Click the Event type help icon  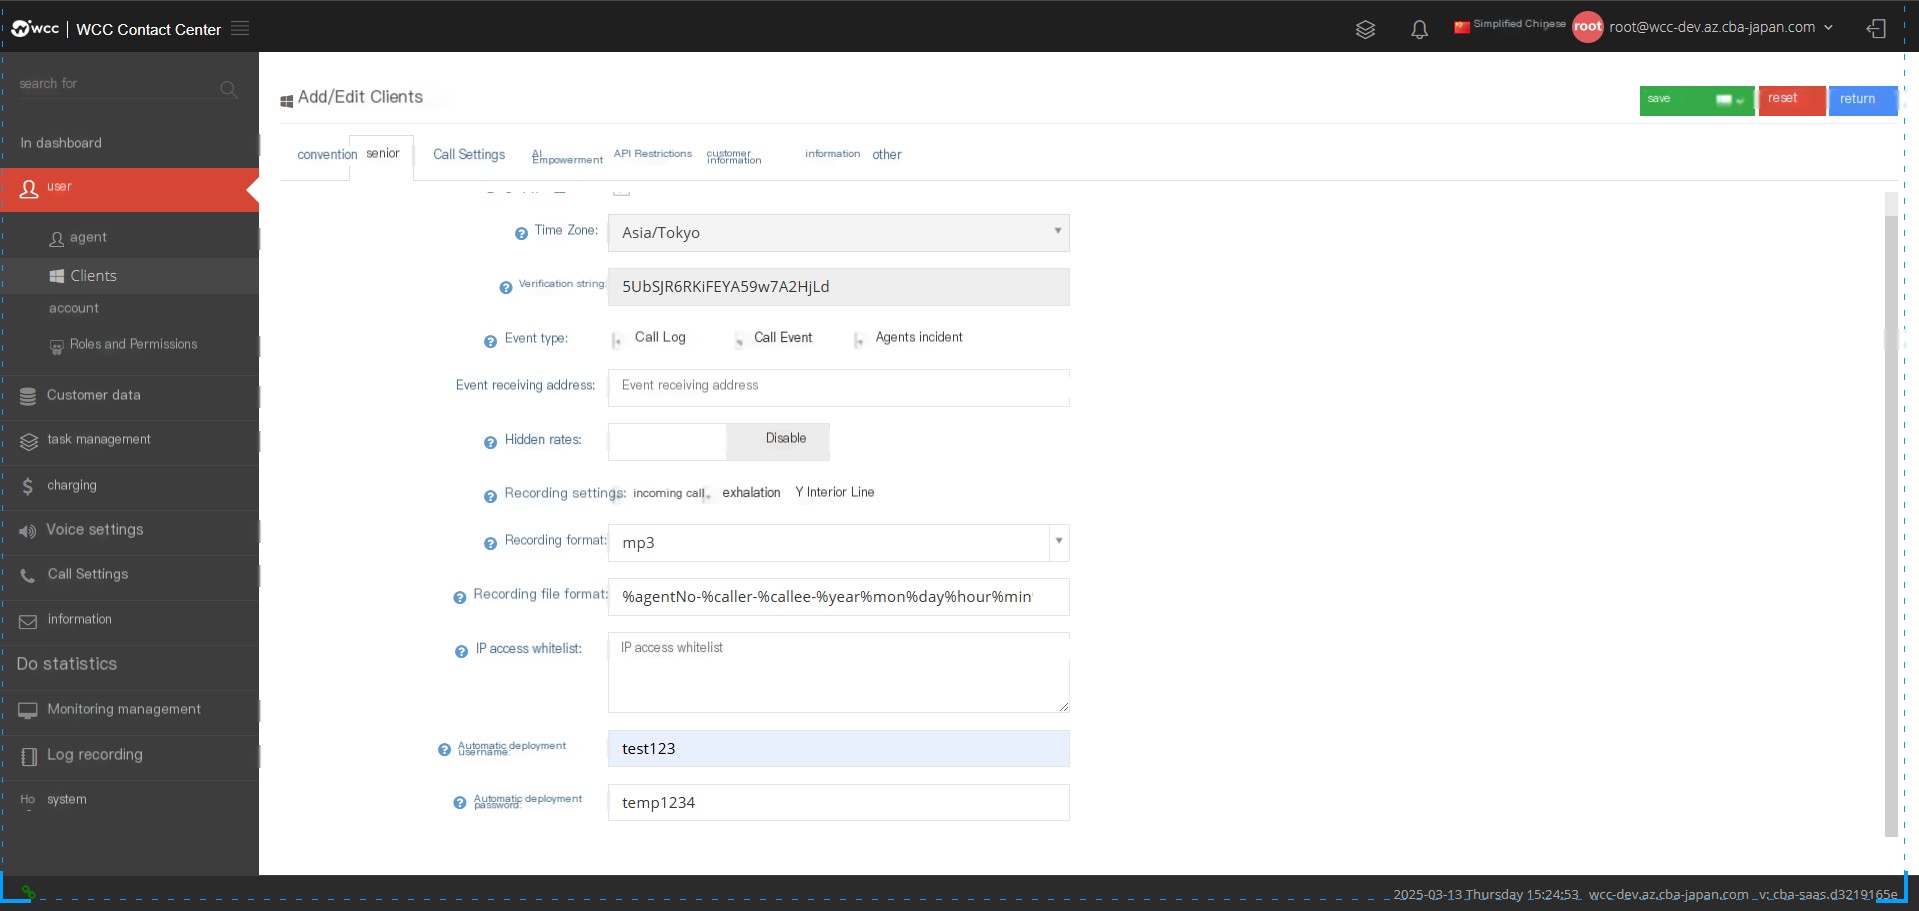coord(490,341)
